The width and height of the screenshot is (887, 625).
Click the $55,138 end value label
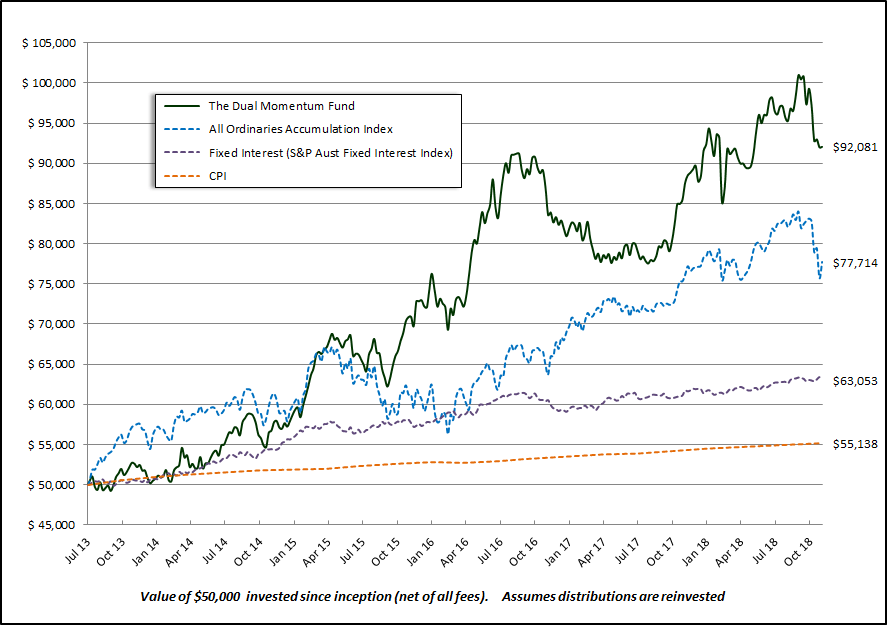[855, 444]
